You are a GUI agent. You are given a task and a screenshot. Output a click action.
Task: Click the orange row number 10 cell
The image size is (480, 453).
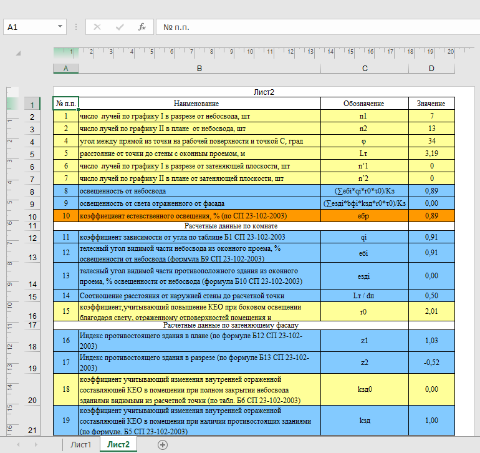(66, 216)
